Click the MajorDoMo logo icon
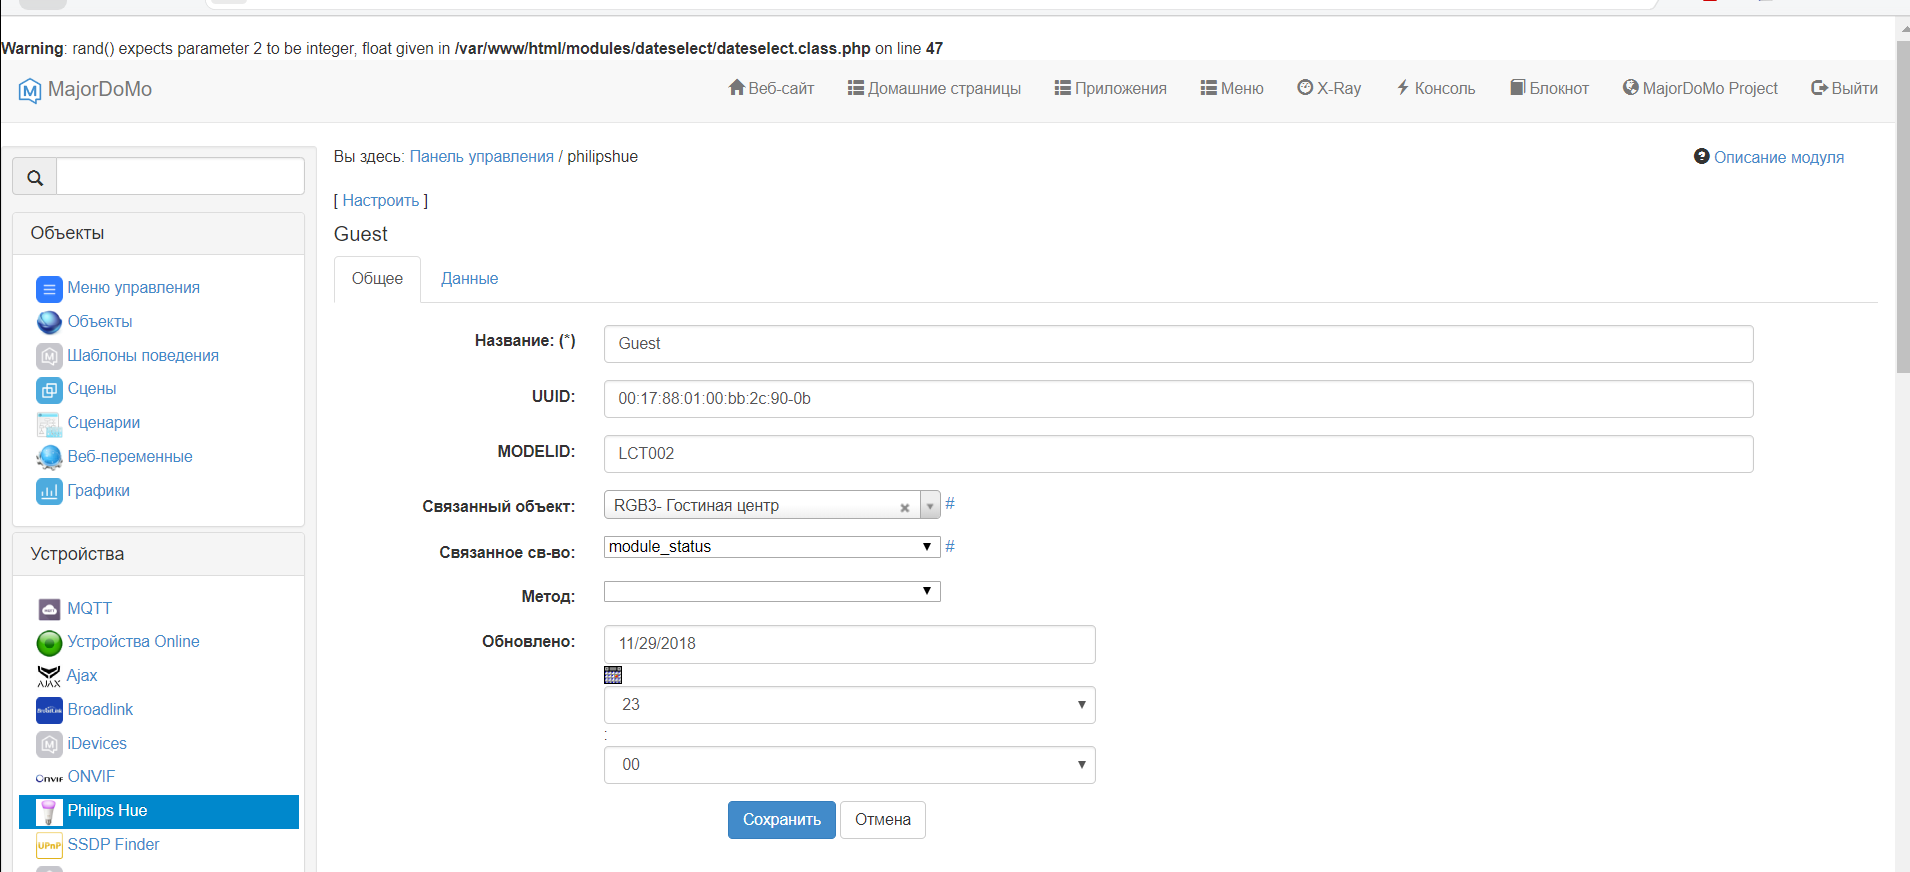 30,90
